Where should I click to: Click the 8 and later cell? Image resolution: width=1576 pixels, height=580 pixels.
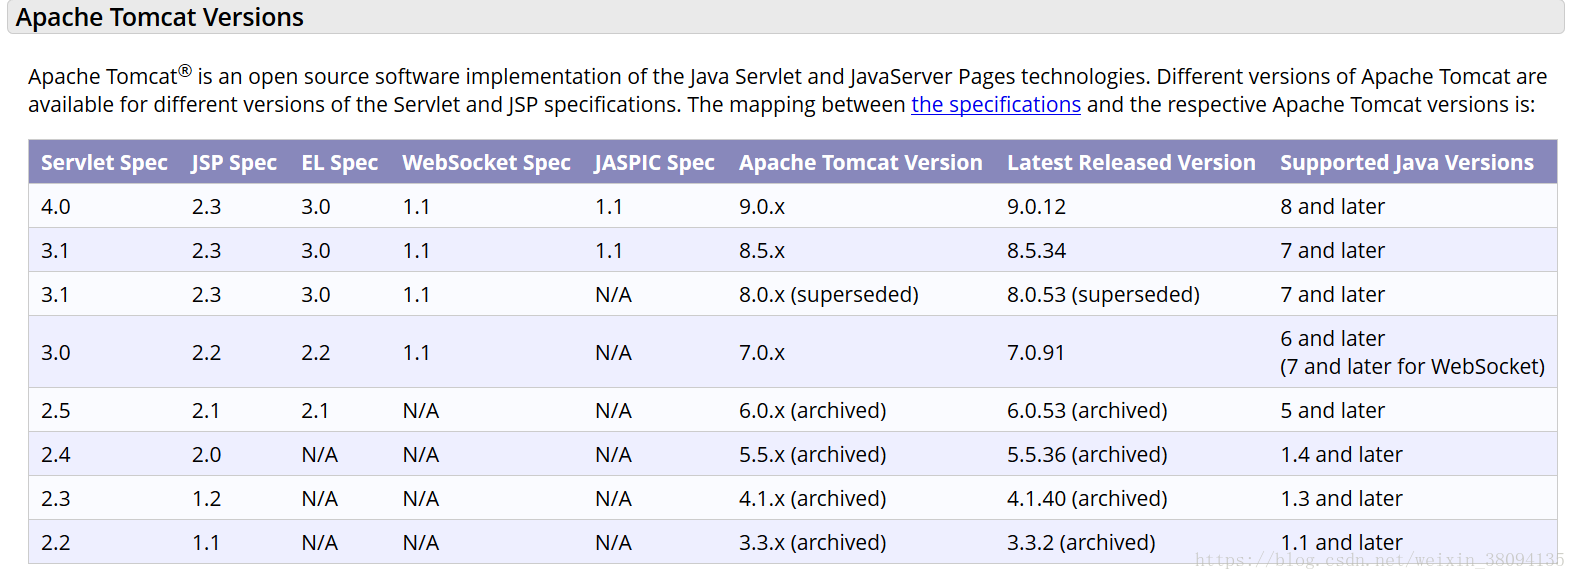click(x=1332, y=207)
